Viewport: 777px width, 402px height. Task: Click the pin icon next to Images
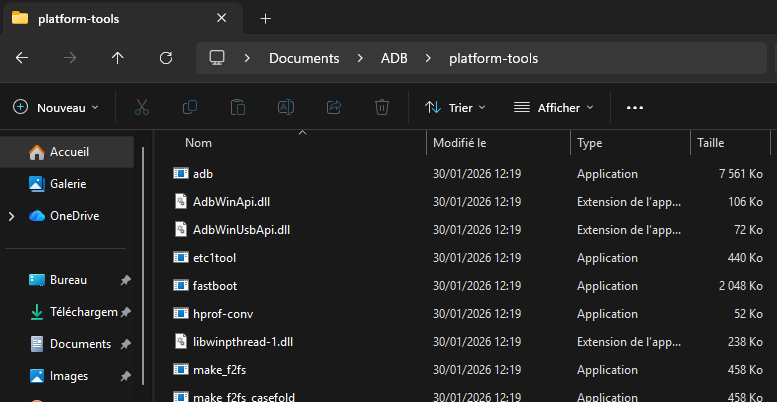[125, 377]
